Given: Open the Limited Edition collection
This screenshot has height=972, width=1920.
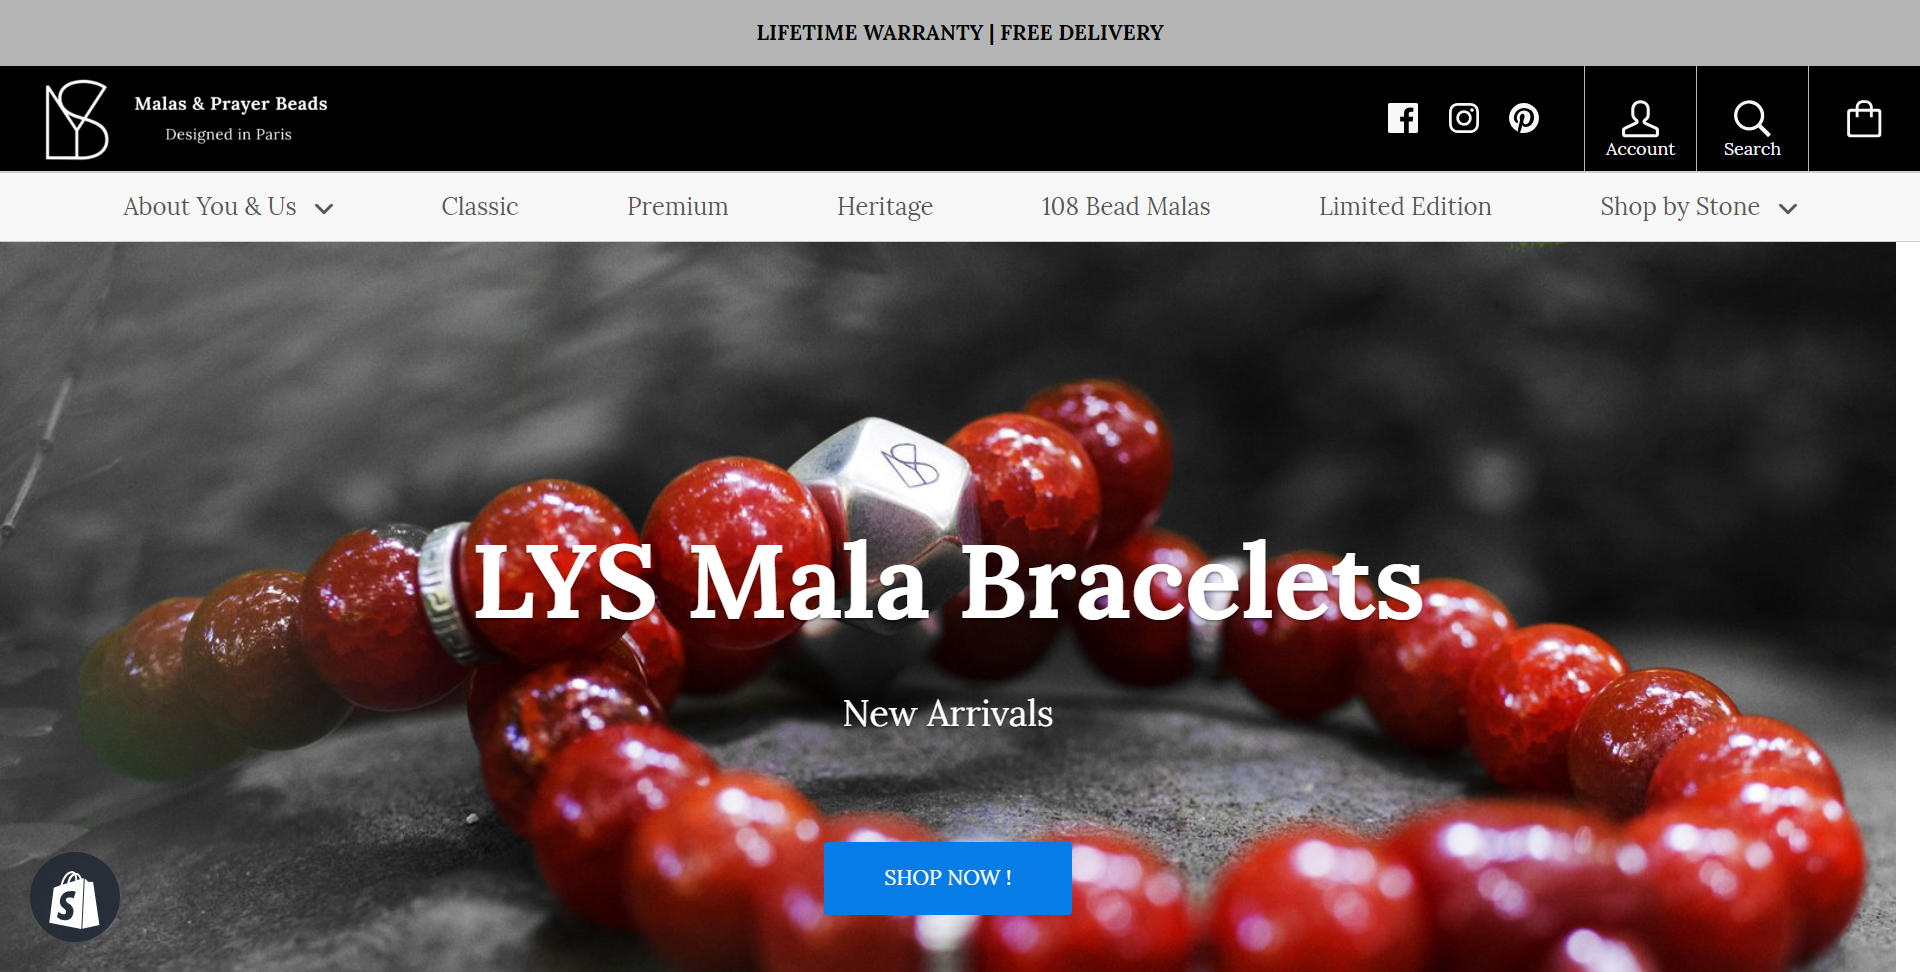Looking at the screenshot, I should coord(1405,206).
